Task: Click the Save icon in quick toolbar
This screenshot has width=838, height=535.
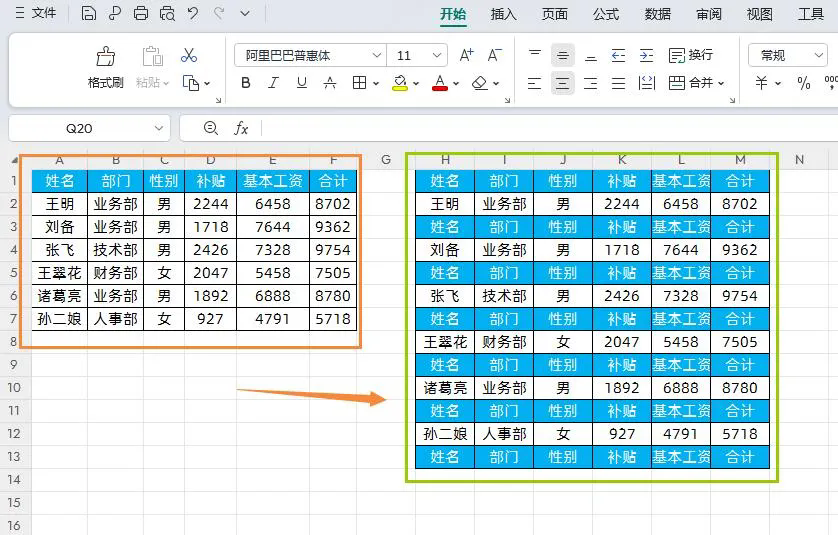Action: [x=89, y=13]
